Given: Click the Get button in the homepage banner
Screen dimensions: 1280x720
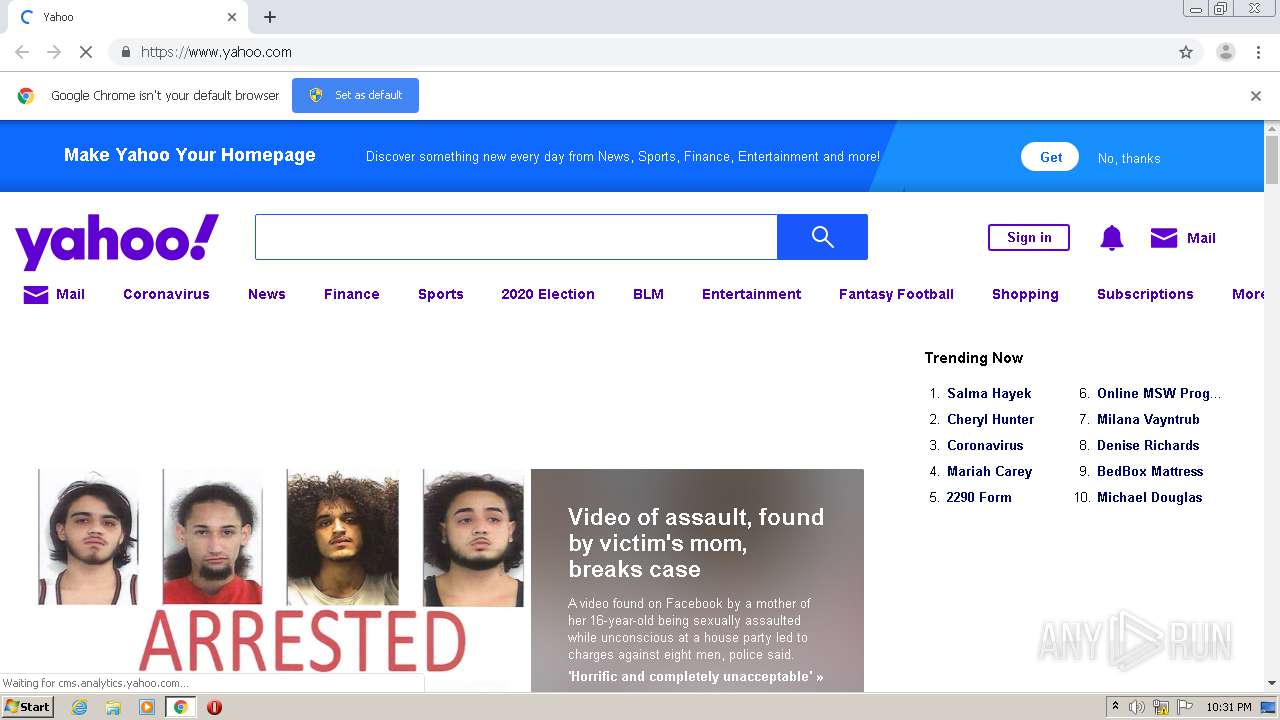Looking at the screenshot, I should point(1050,157).
